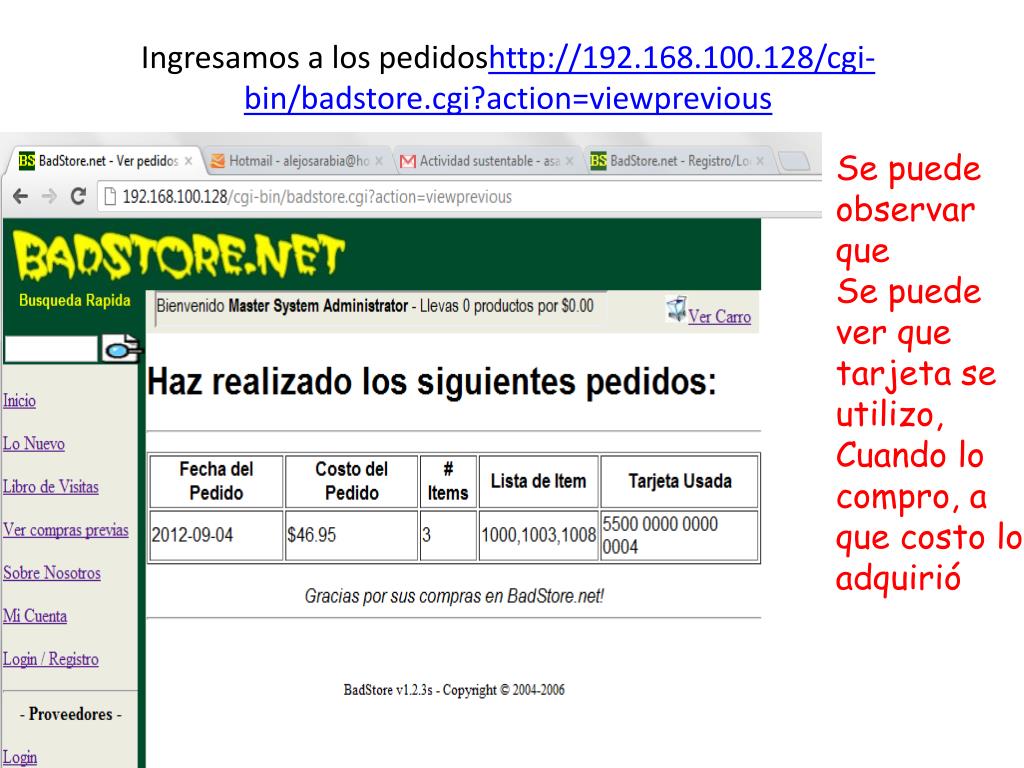Click the 2012-09-04 date cell

[x=216, y=536]
